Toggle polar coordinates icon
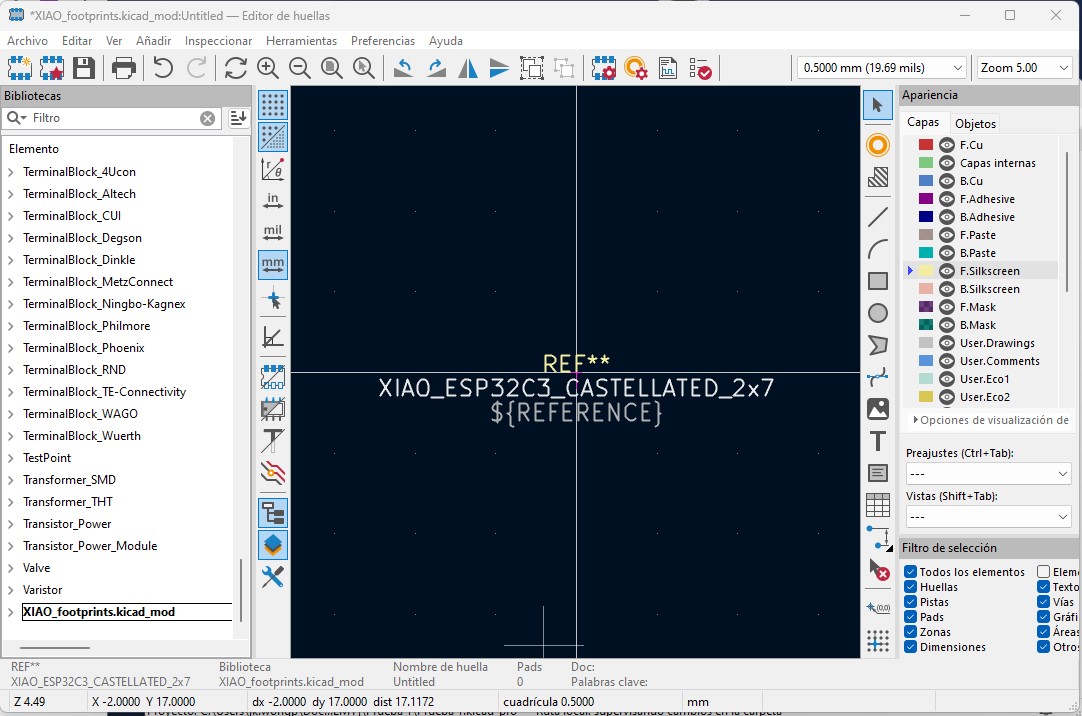This screenshot has width=1082, height=716. (x=273, y=168)
